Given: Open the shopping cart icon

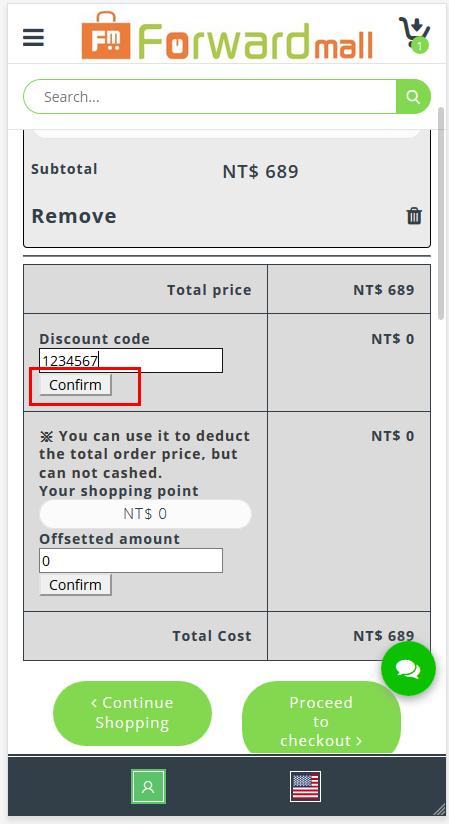Looking at the screenshot, I should pyautogui.click(x=414, y=34).
